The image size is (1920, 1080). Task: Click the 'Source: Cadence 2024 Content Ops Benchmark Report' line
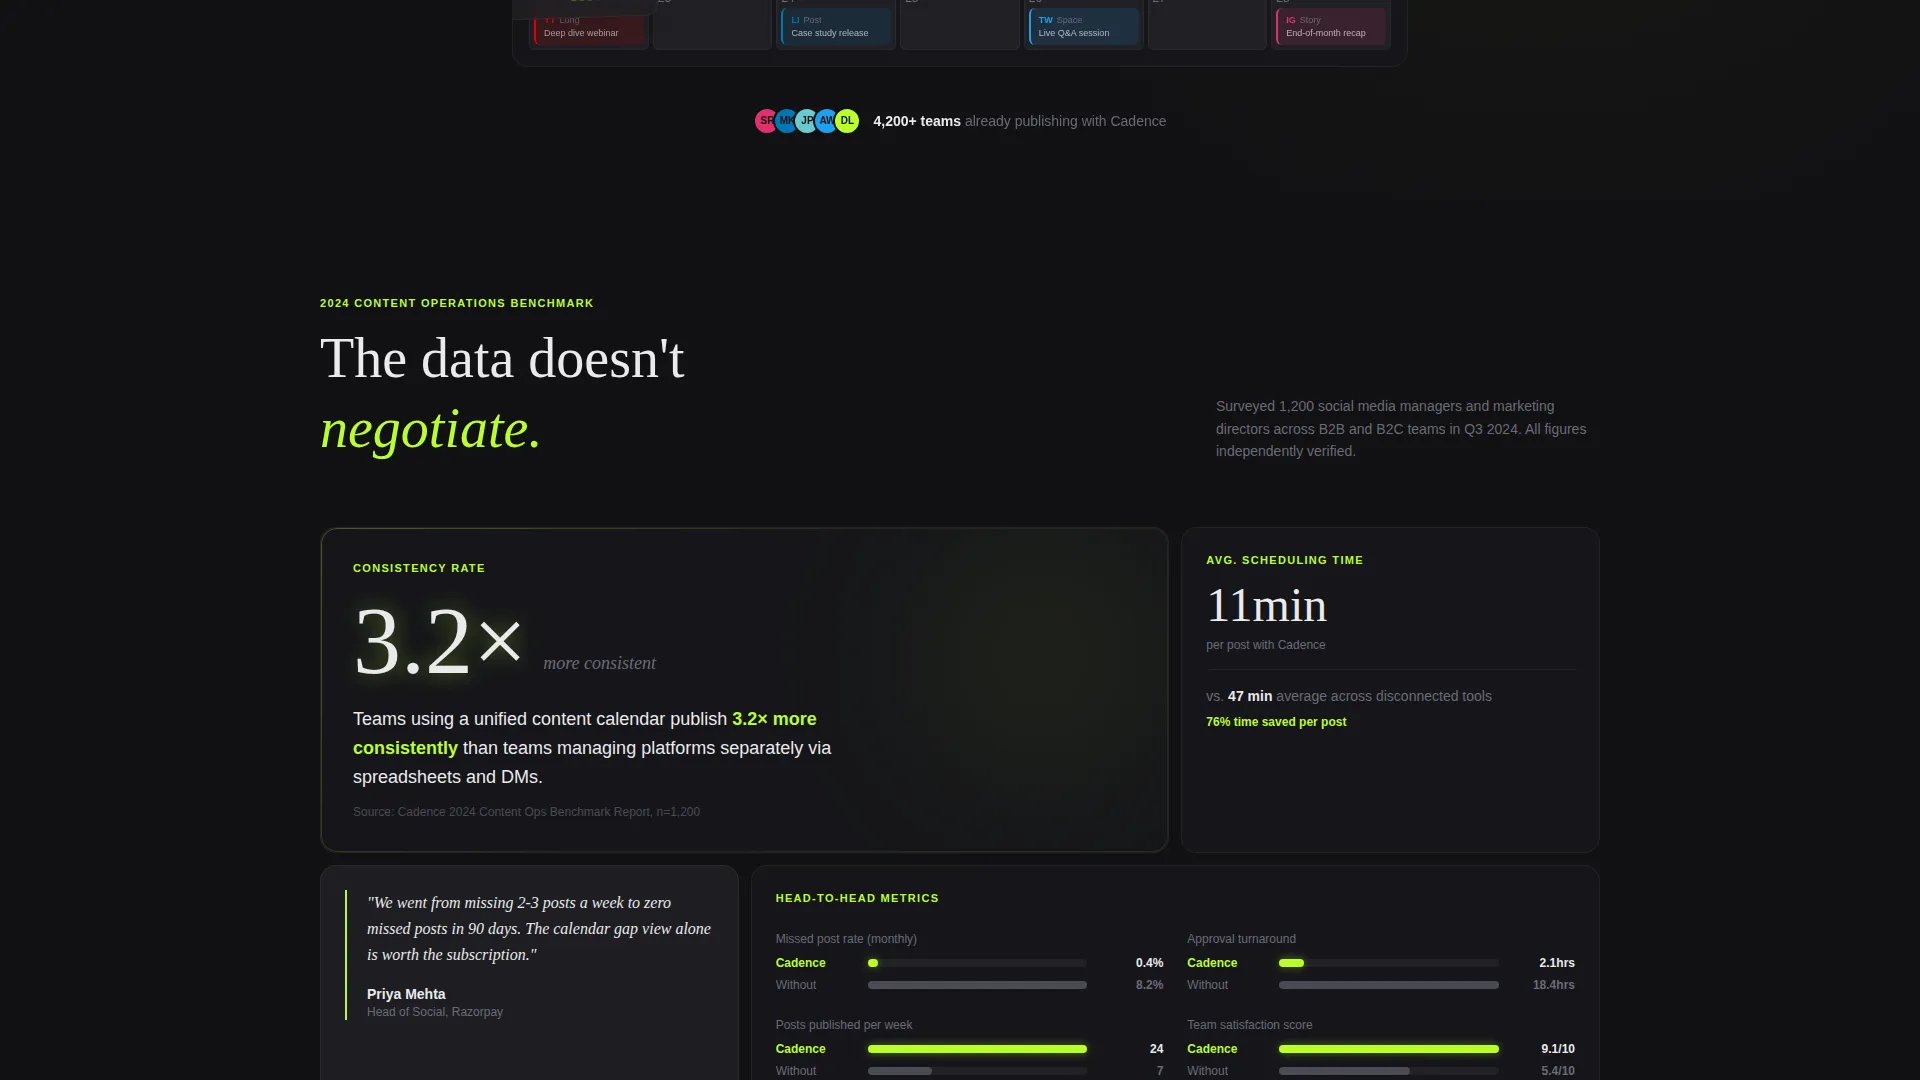point(526,812)
